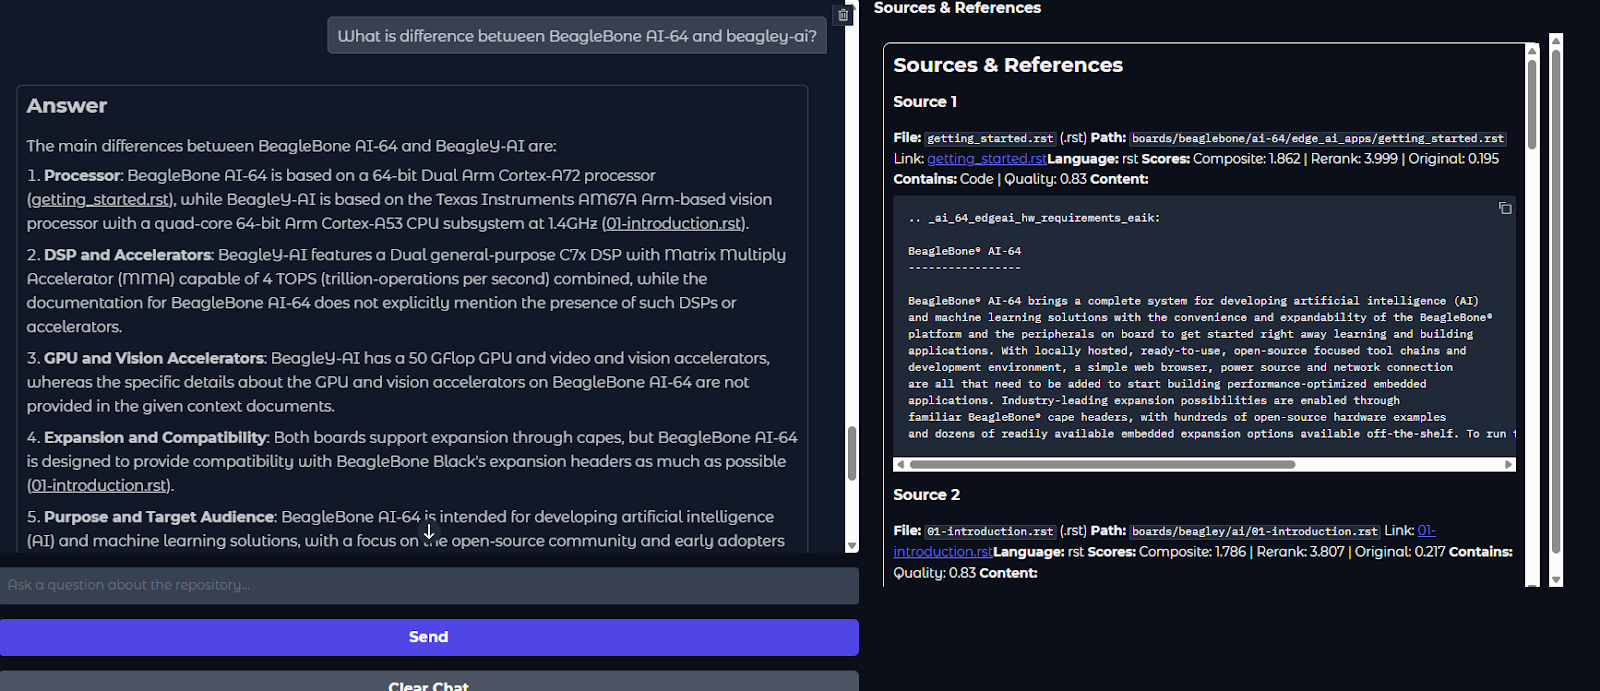
Task: Click the Source 2 heading
Action: point(926,495)
